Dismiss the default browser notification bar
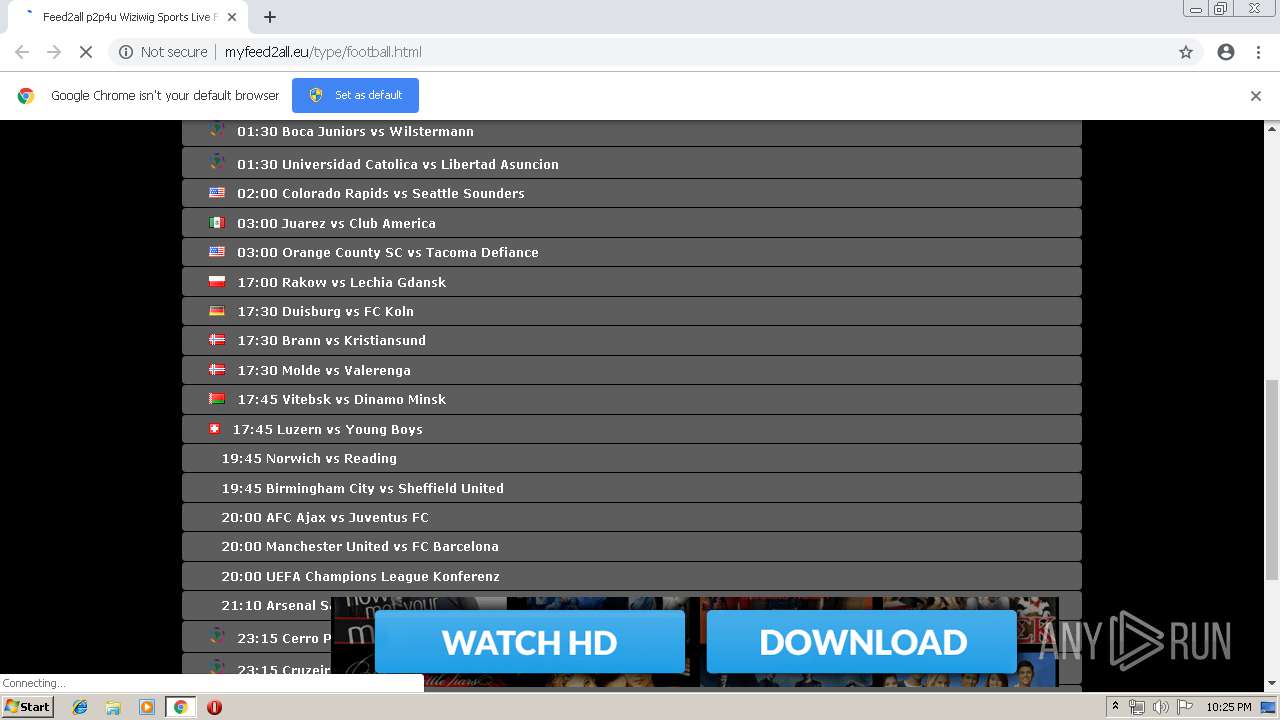Screen dimensions: 1280x720 tap(1256, 96)
